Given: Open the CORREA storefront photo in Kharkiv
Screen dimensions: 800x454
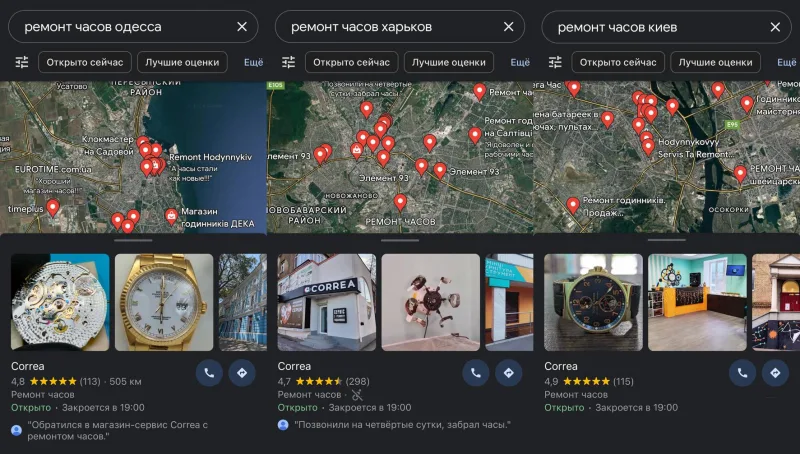Looking at the screenshot, I should tap(327, 302).
